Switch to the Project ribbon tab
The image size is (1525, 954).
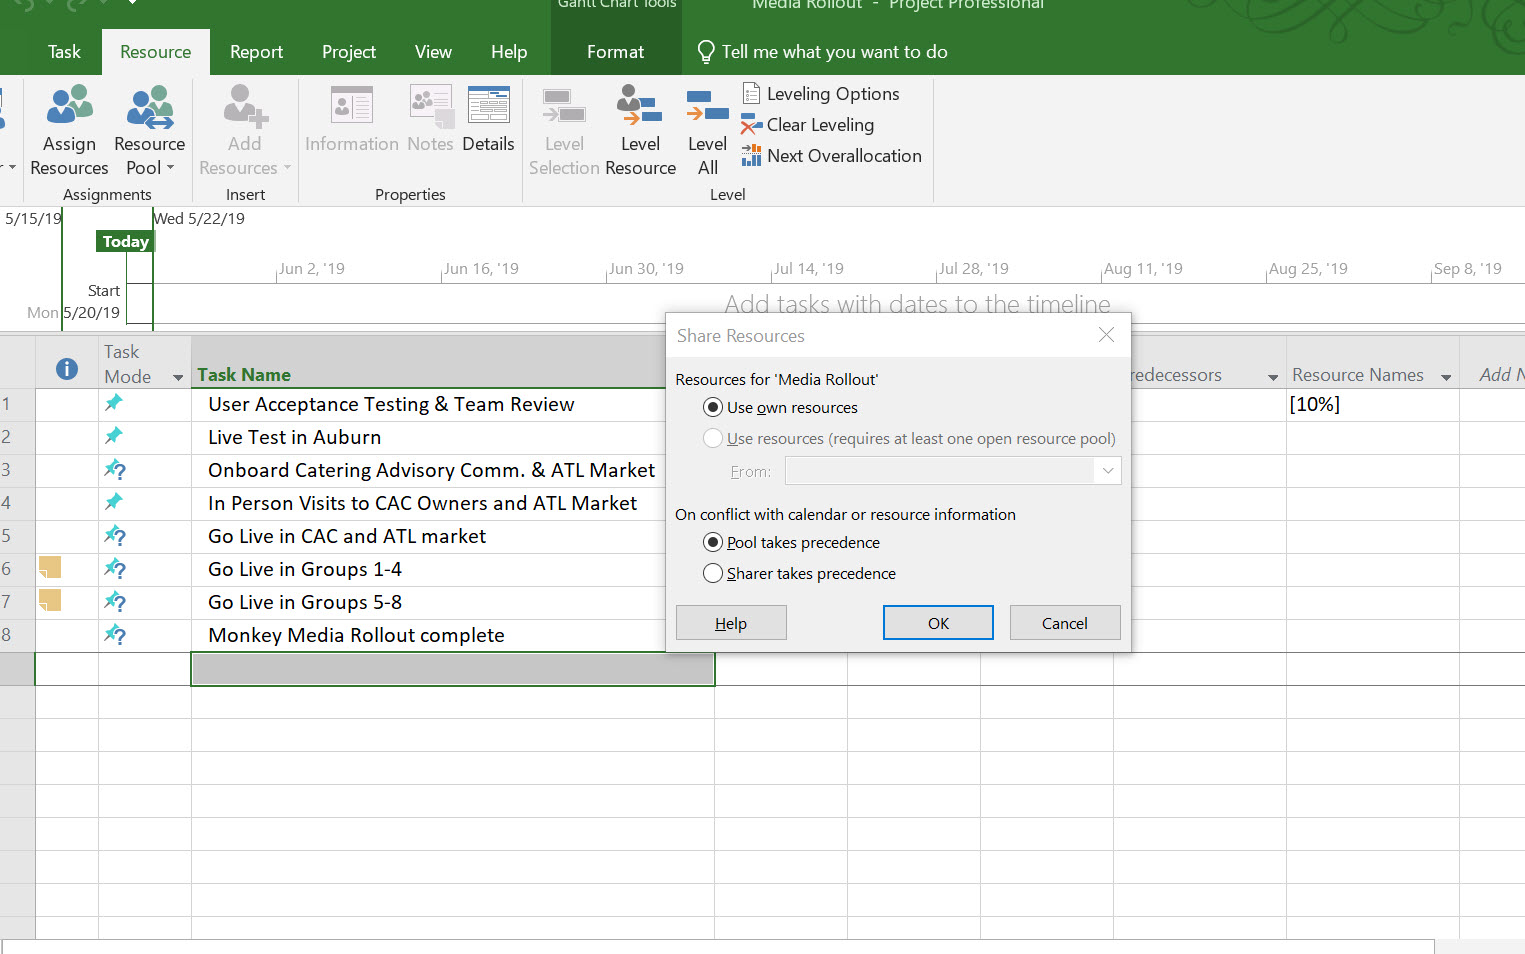349,52
